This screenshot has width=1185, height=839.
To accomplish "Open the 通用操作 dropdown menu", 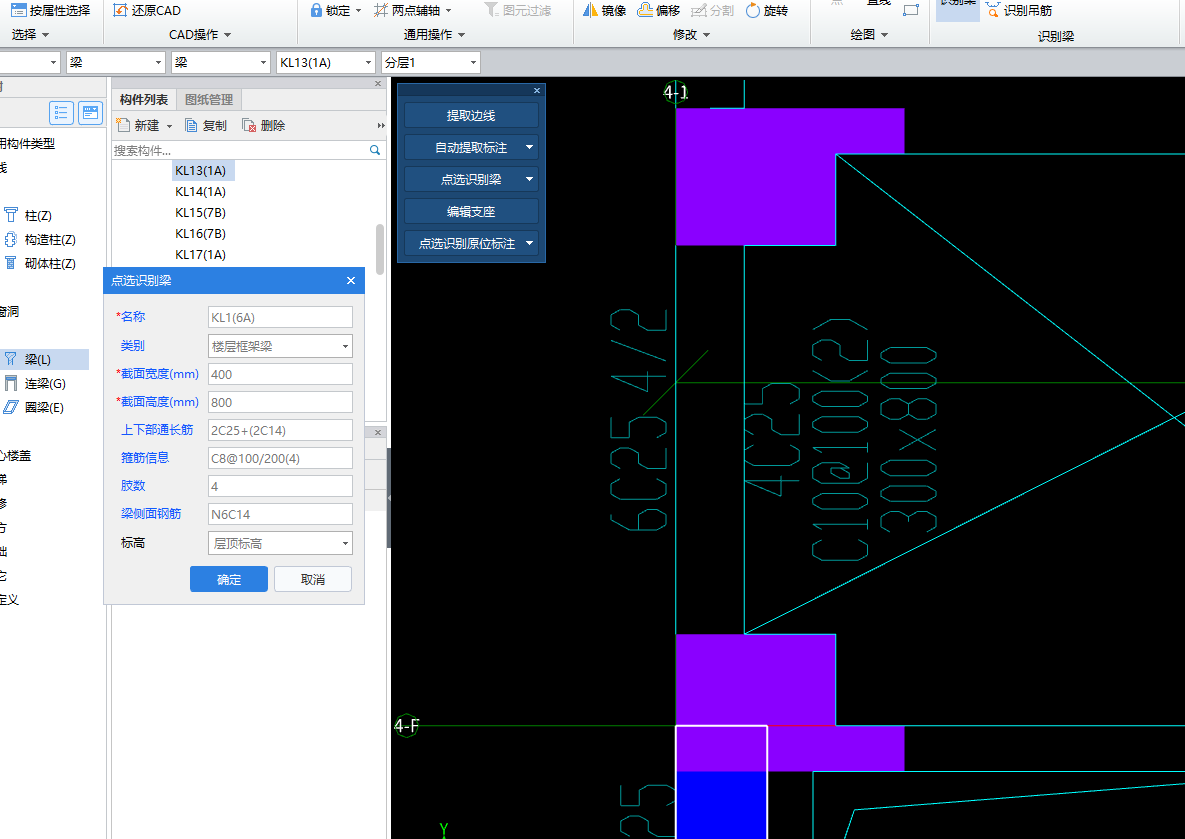I will 434,35.
